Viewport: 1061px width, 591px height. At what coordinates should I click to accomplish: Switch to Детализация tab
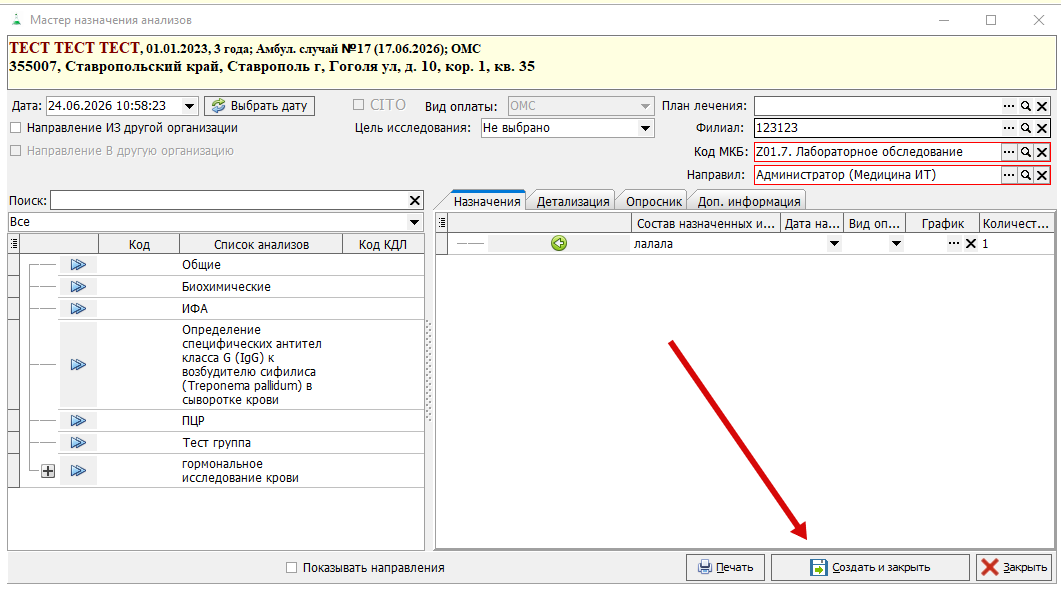click(x=572, y=201)
